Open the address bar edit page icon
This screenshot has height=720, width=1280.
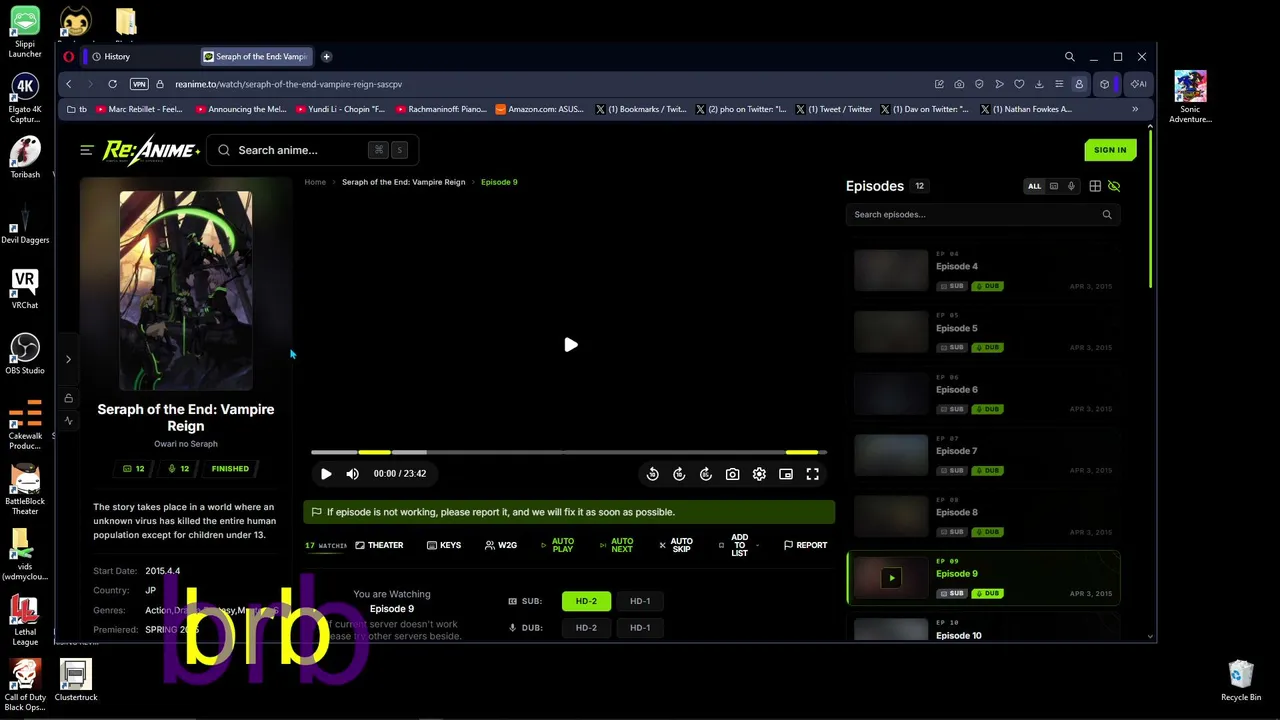[x=939, y=84]
